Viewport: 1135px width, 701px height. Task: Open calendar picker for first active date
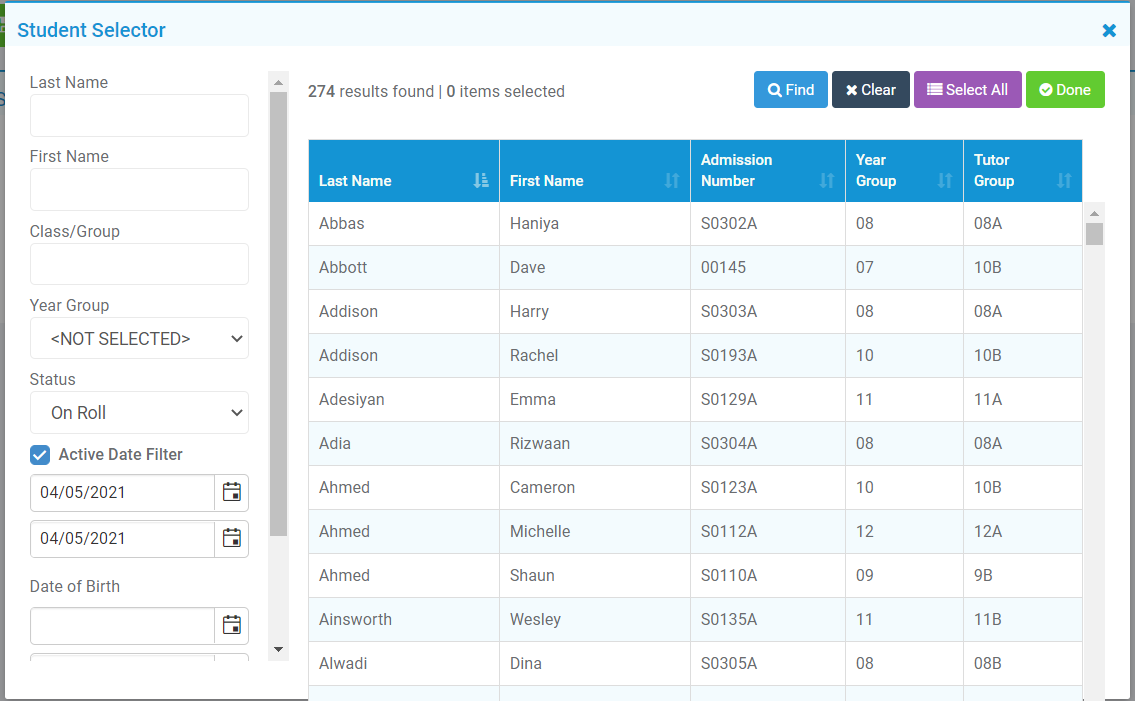click(231, 492)
